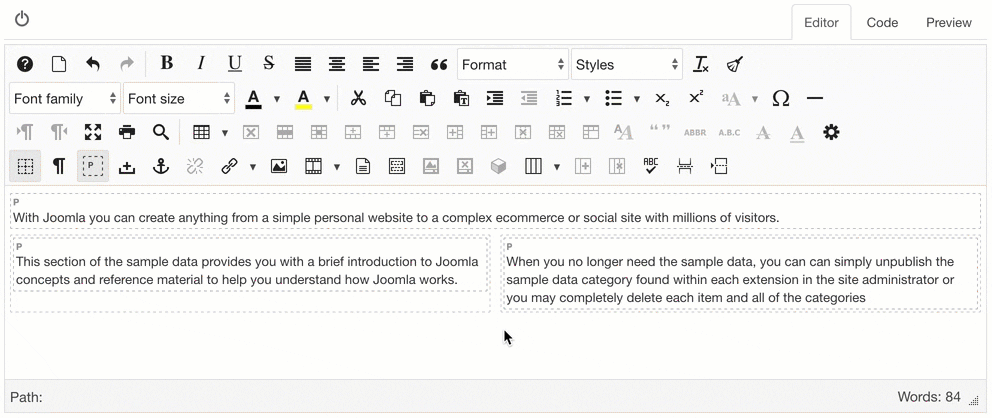Image resolution: width=992 pixels, height=418 pixels.
Task: Click the superscript icon
Action: [x=696, y=97]
